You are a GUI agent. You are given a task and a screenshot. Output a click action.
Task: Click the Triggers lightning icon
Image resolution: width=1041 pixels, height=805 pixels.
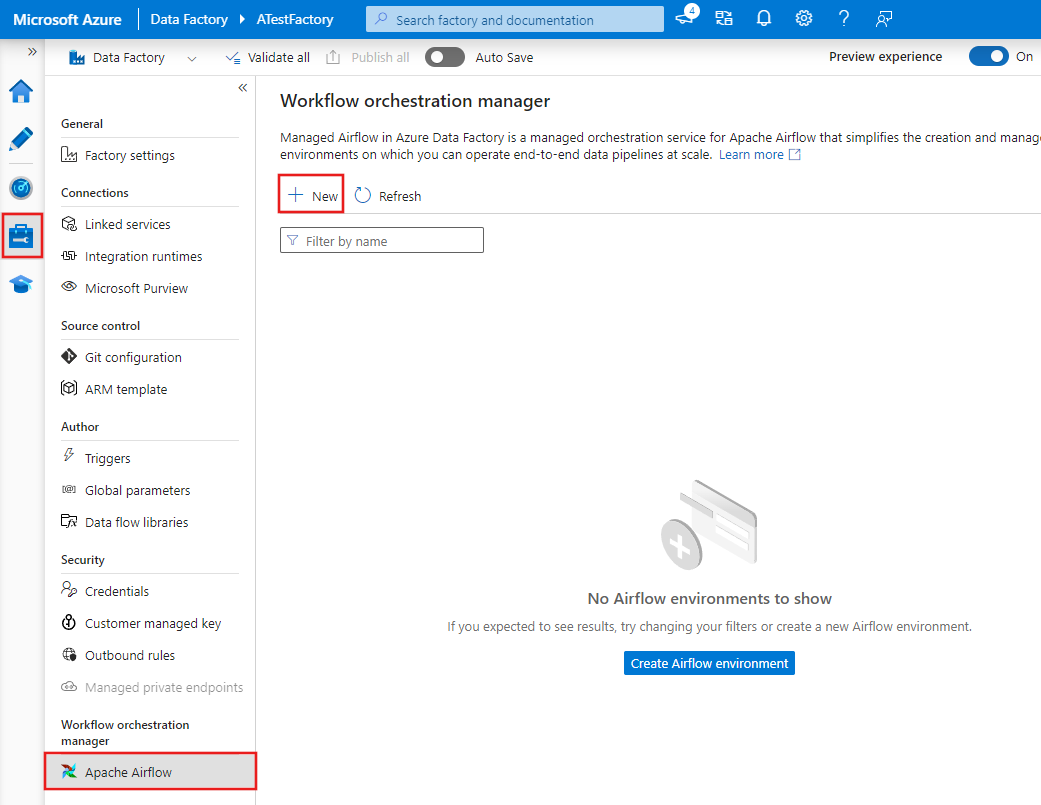[x=68, y=455]
